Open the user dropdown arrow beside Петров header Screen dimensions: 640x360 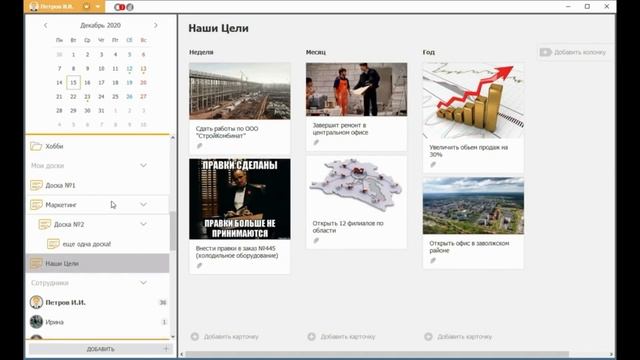pos(98,7)
